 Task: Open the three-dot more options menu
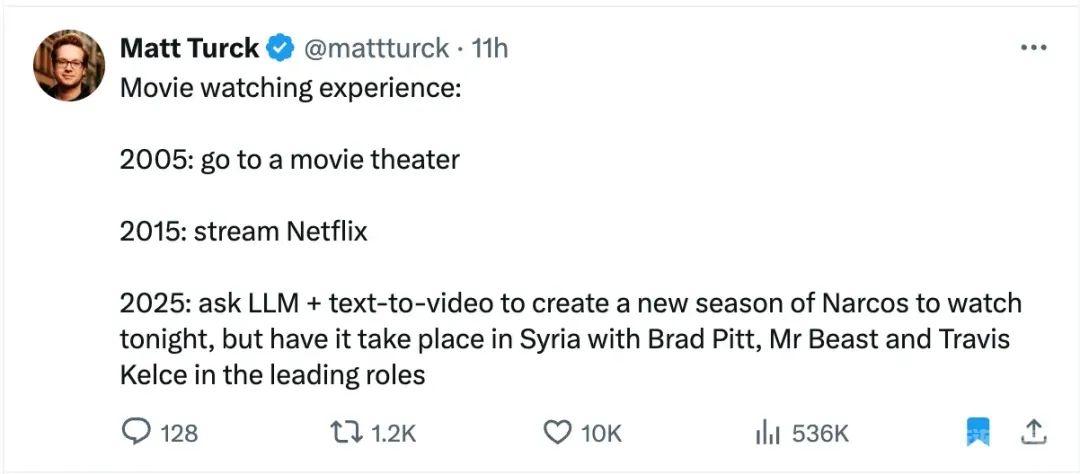pyautogui.click(x=1033, y=48)
